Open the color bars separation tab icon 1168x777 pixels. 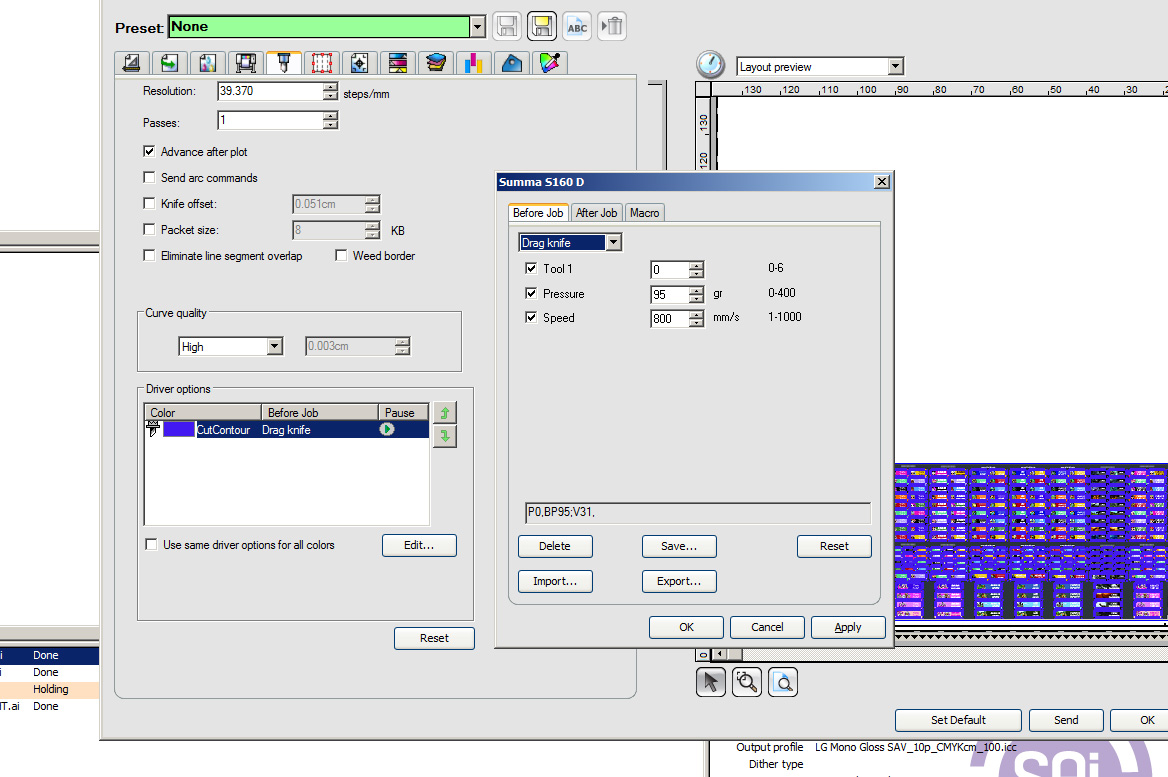click(398, 63)
